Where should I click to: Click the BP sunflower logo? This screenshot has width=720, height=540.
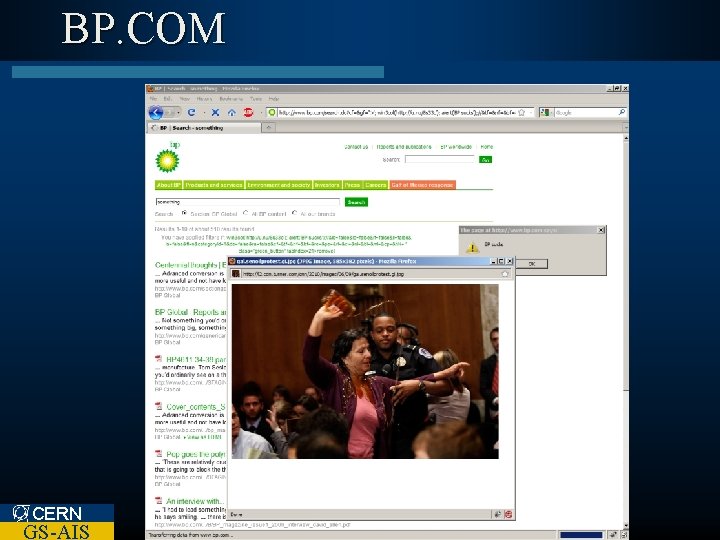pos(167,160)
